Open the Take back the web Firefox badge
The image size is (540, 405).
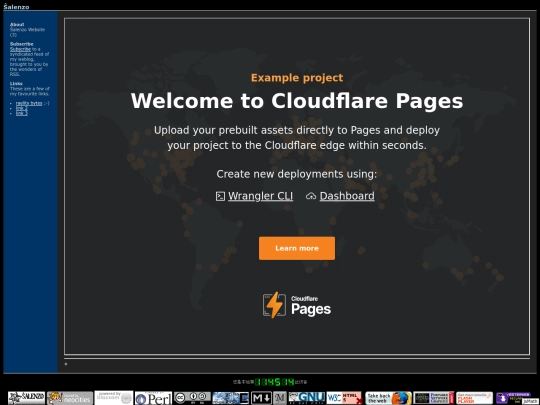[x=388, y=398]
